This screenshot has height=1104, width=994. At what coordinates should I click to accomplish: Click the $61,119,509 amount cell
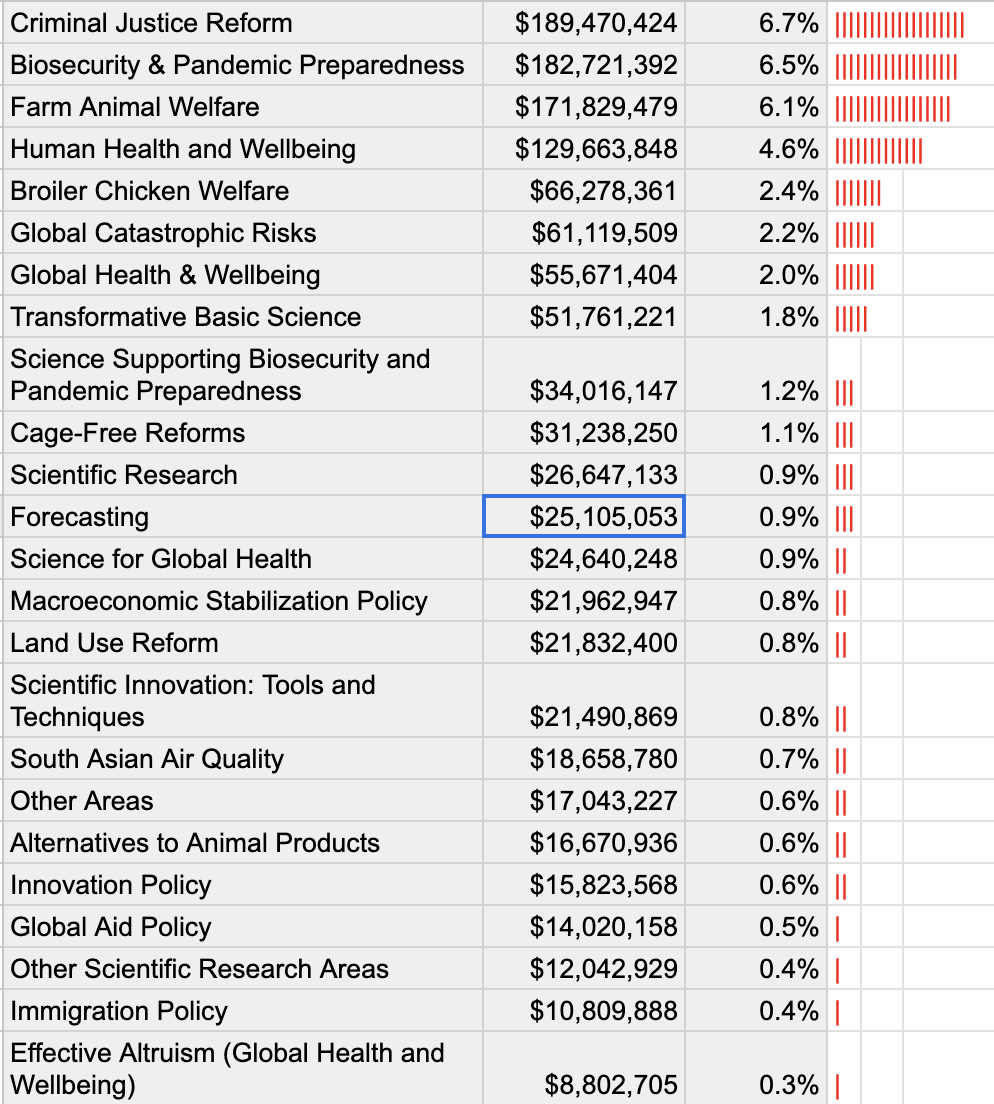tap(604, 233)
